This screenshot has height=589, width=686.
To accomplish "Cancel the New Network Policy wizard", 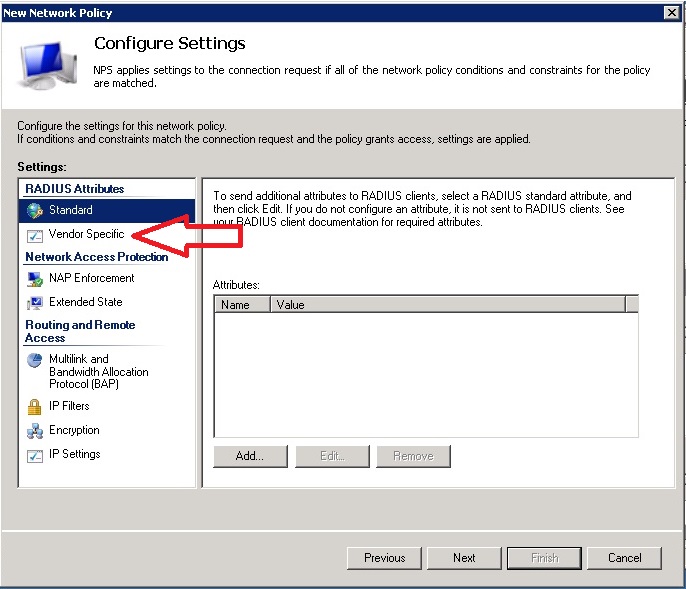I will (624, 558).
